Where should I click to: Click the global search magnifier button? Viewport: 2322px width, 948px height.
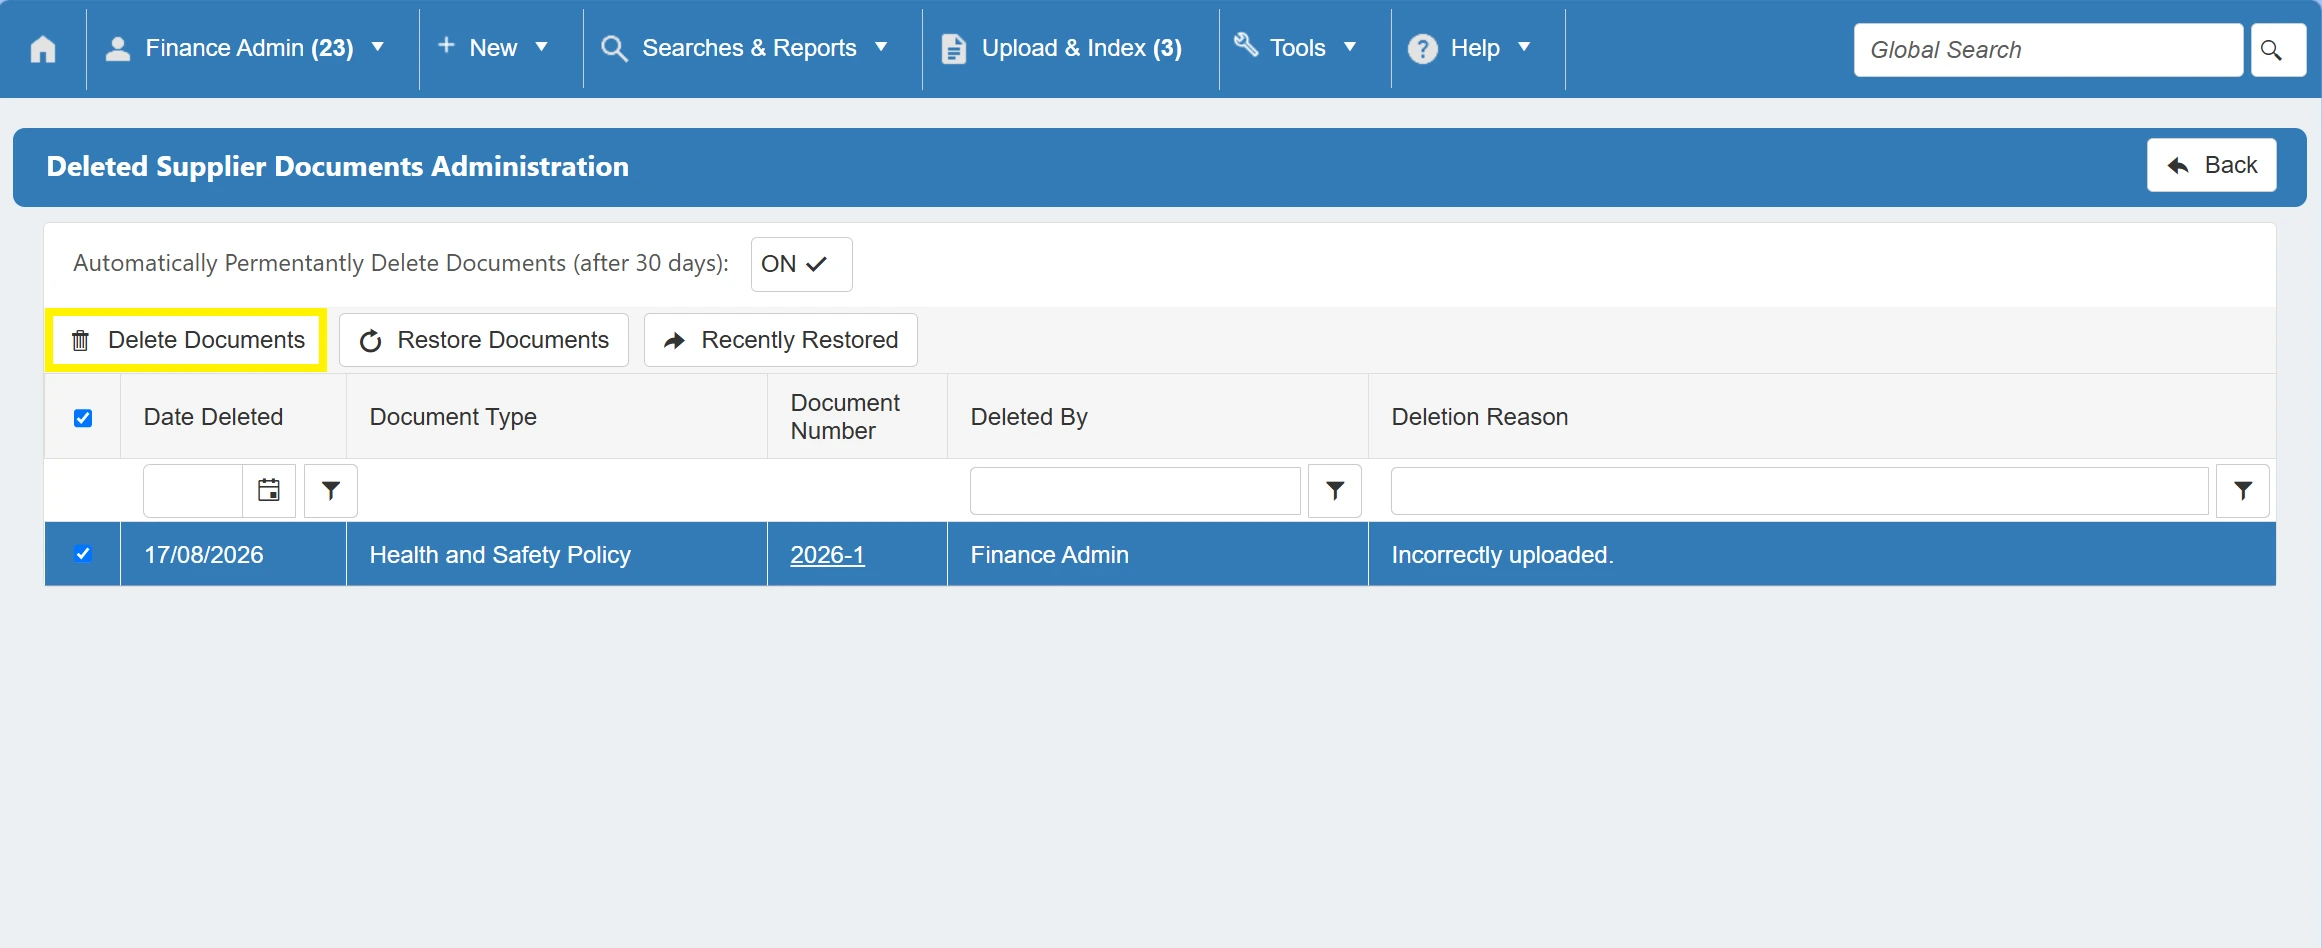pos(2278,50)
